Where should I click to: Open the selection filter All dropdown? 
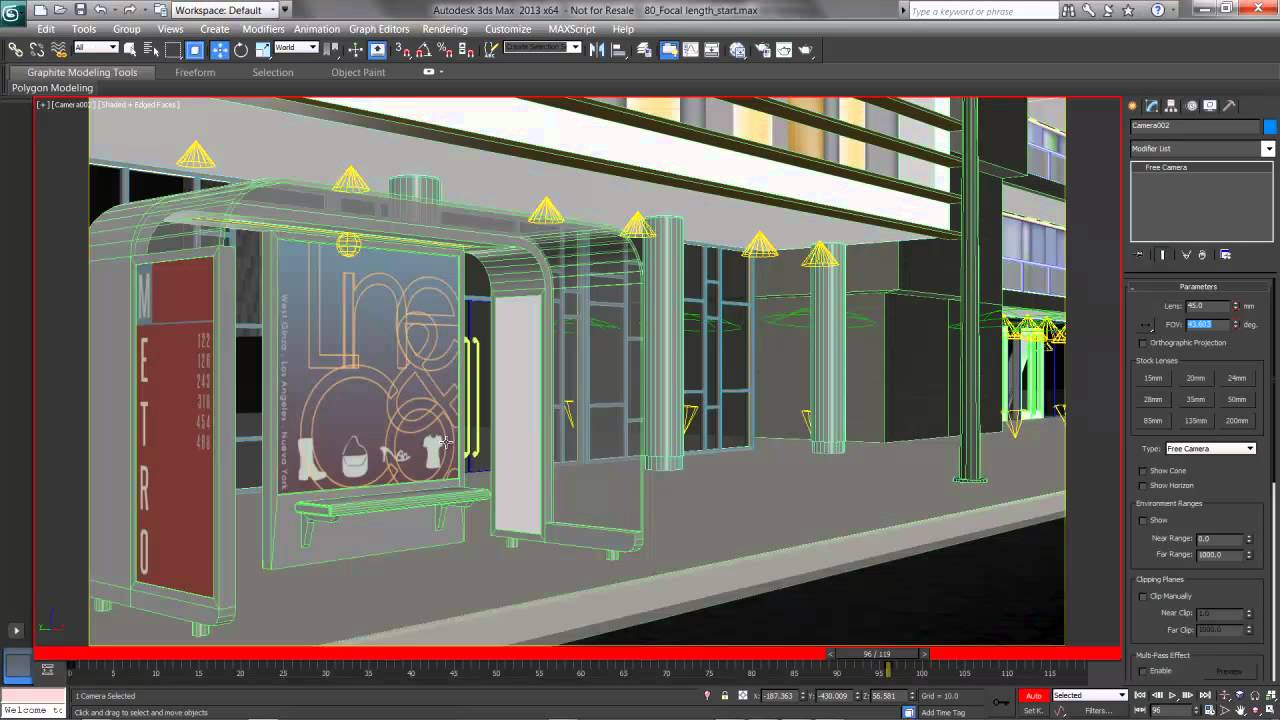click(x=96, y=47)
